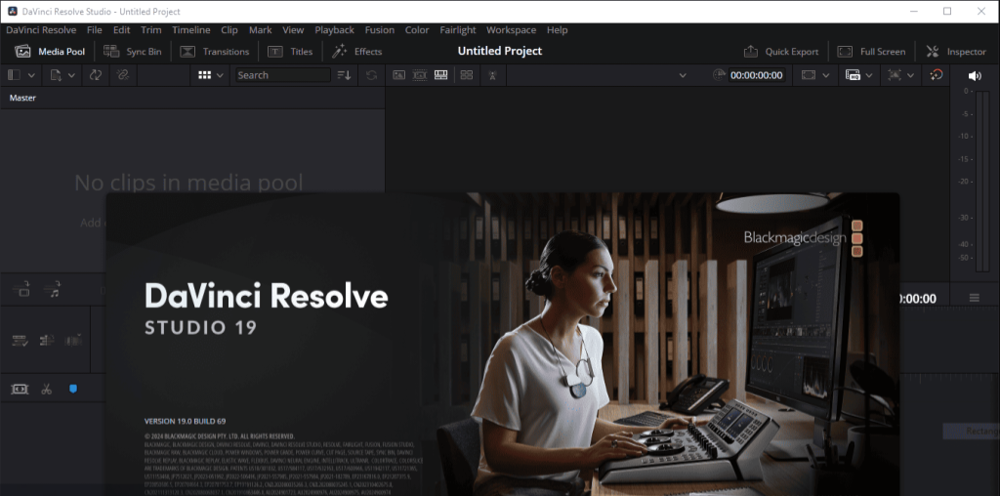The width and height of the screenshot is (1000, 496).
Task: Click the audio-only edit icon with music note
Action: (x=54, y=291)
